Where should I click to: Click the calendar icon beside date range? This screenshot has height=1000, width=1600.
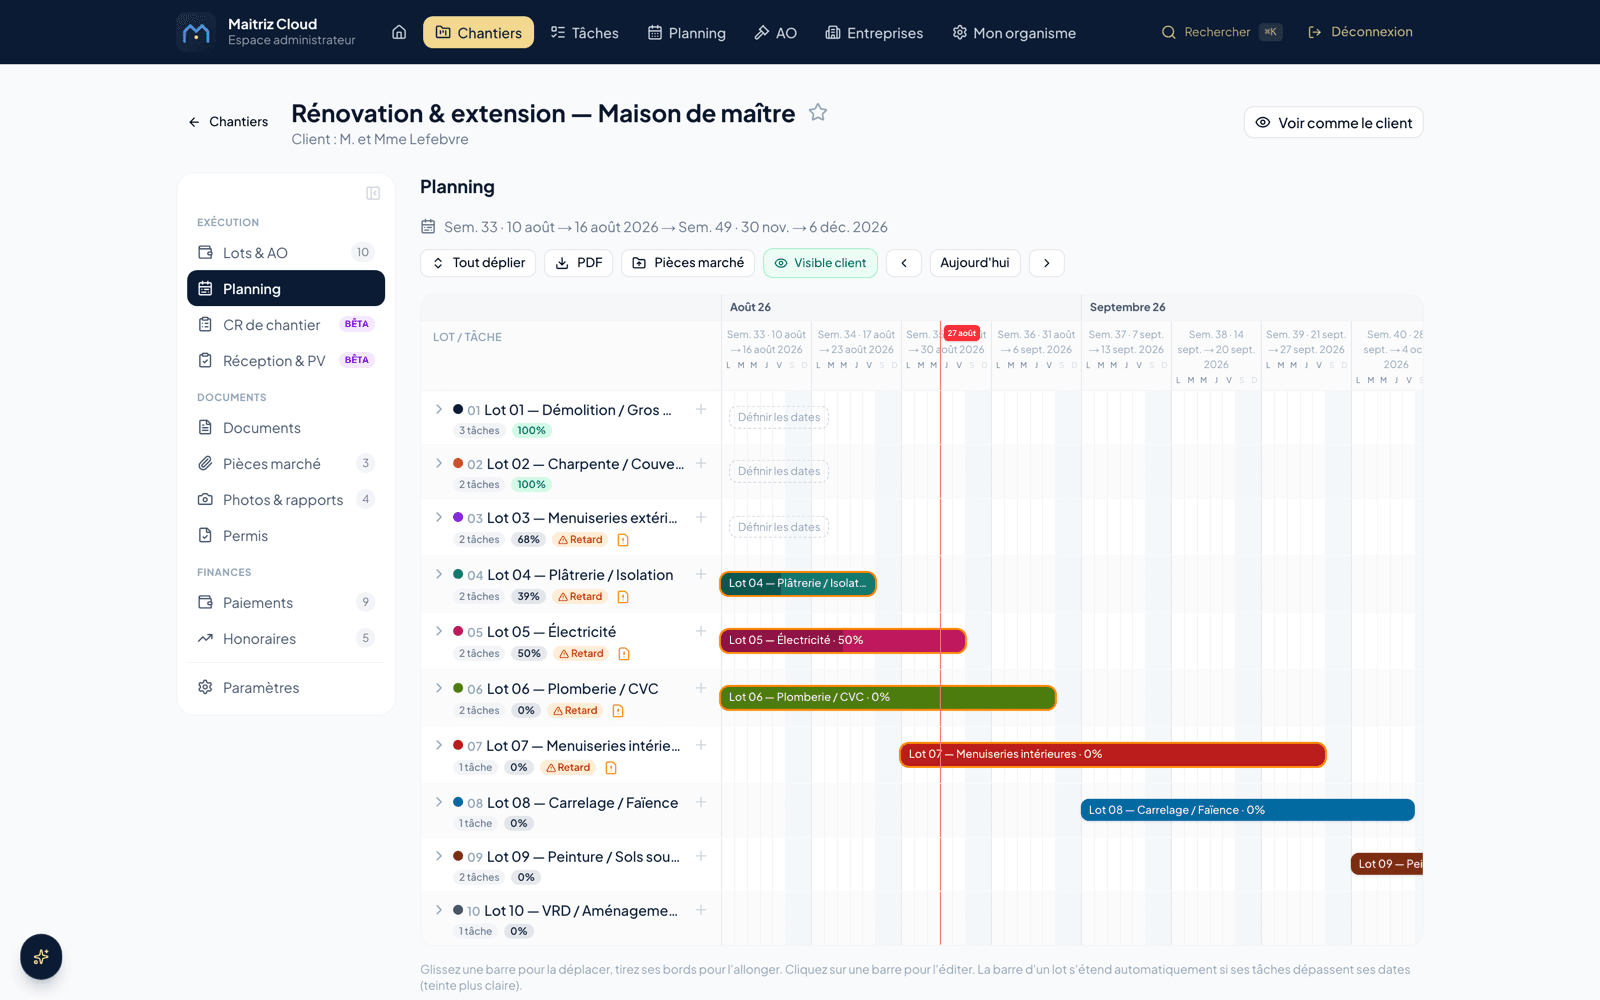(428, 227)
